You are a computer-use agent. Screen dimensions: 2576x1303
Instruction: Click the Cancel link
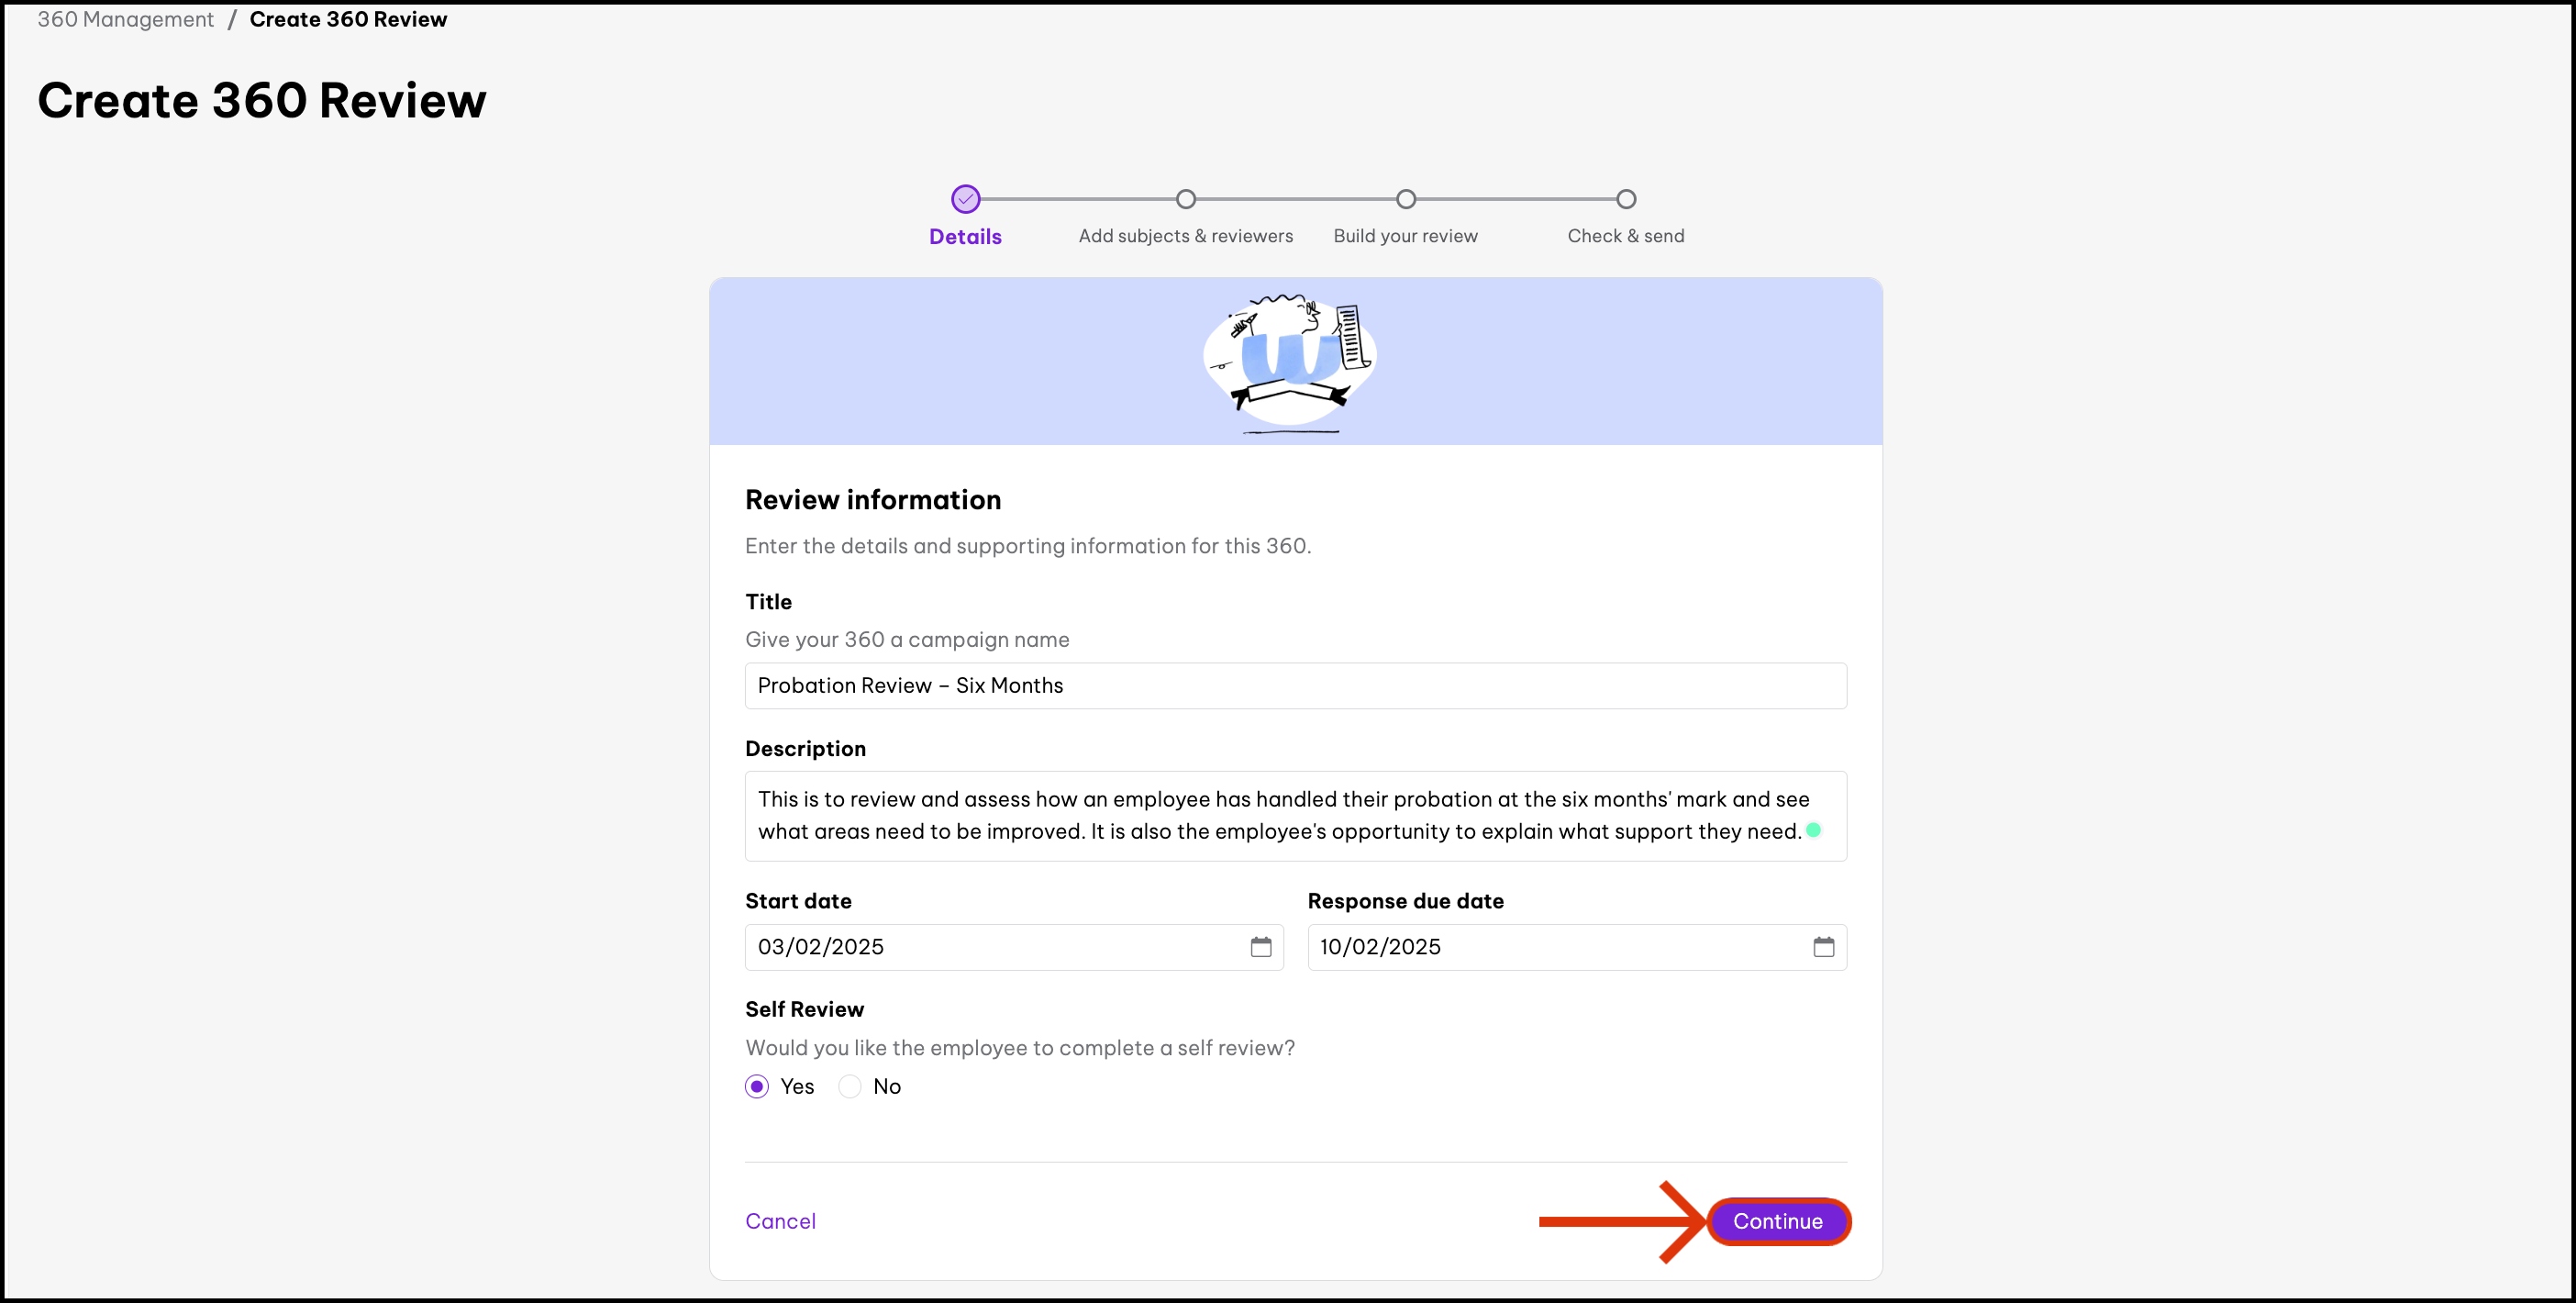[780, 1221]
